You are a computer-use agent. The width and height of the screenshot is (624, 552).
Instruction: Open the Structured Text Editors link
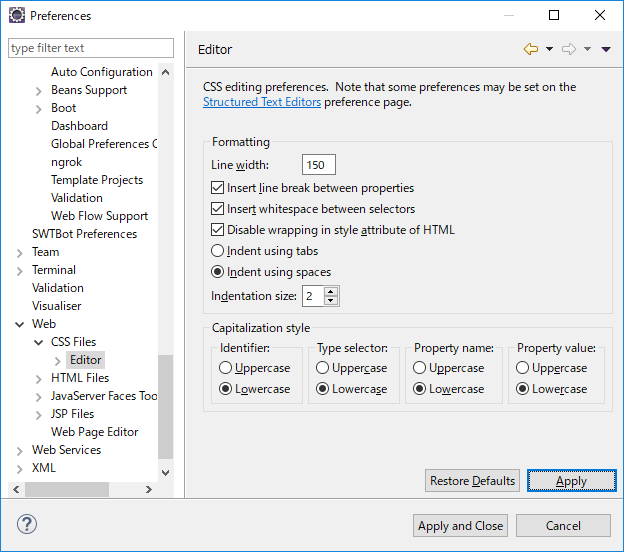(262, 102)
